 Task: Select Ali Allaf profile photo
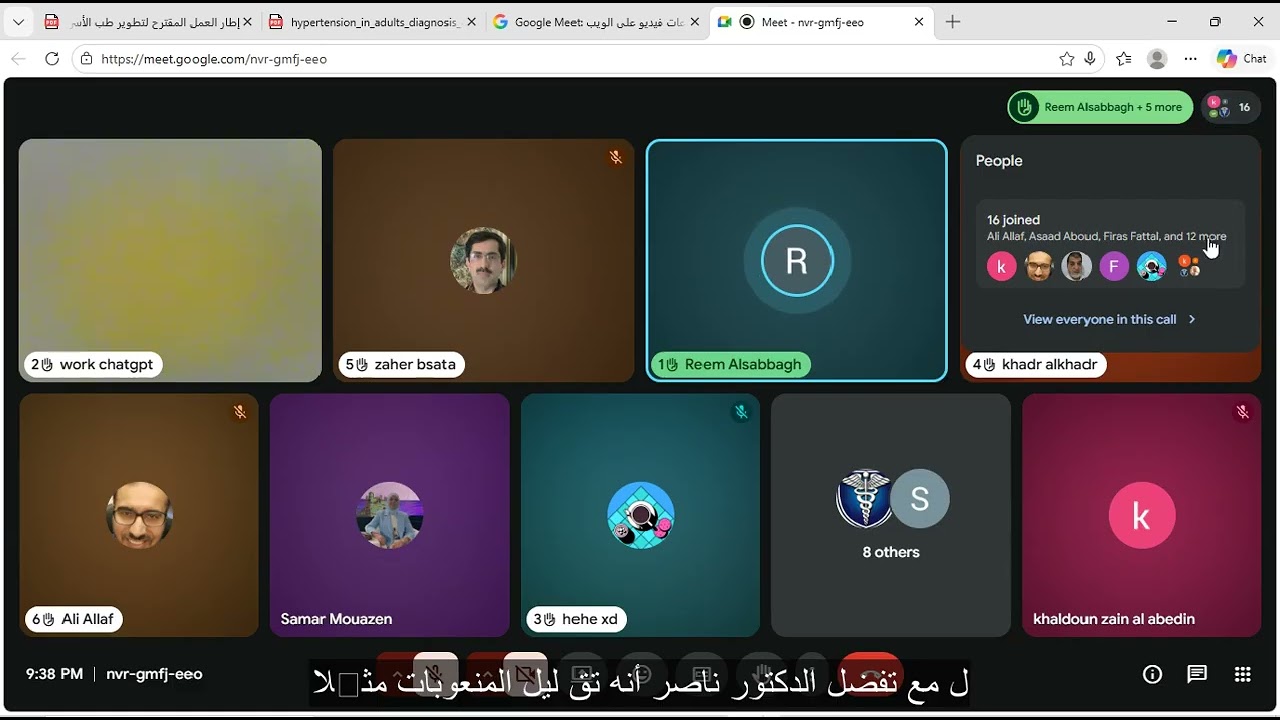[139, 515]
